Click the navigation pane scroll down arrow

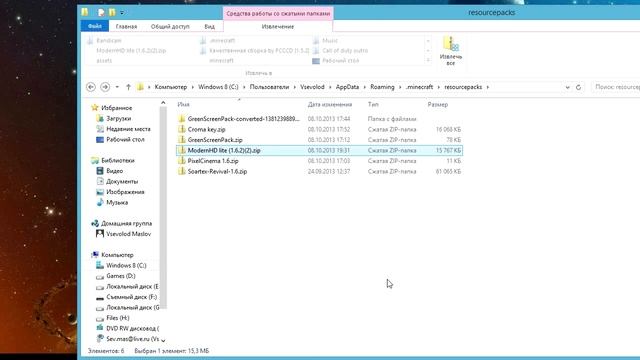click(x=163, y=340)
